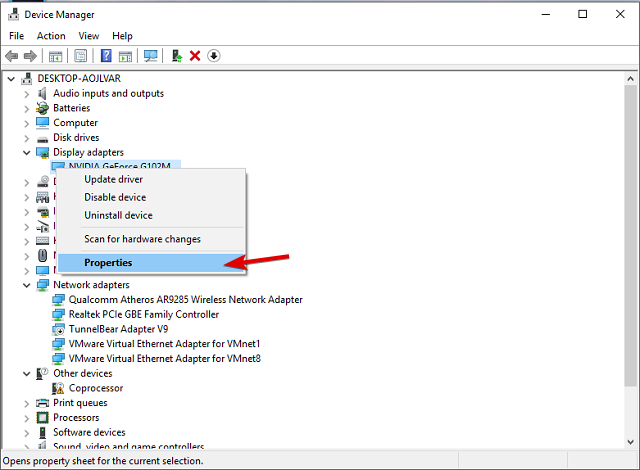Screen dimensions: 640x470
Task: Open the blue Help toolbar icon
Action: click(106, 56)
